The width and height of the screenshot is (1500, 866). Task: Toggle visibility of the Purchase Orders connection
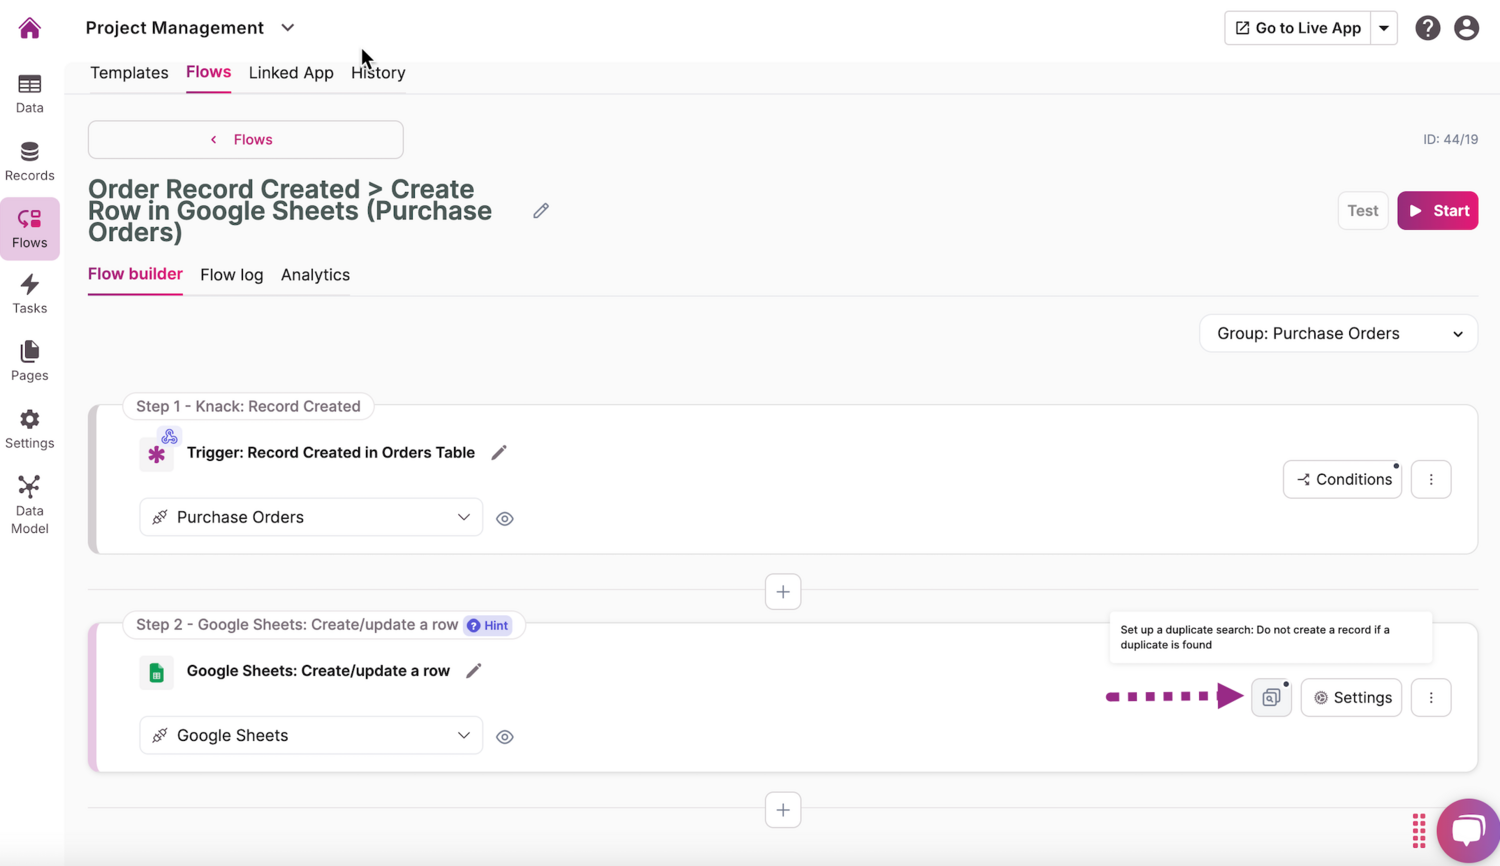pos(504,518)
